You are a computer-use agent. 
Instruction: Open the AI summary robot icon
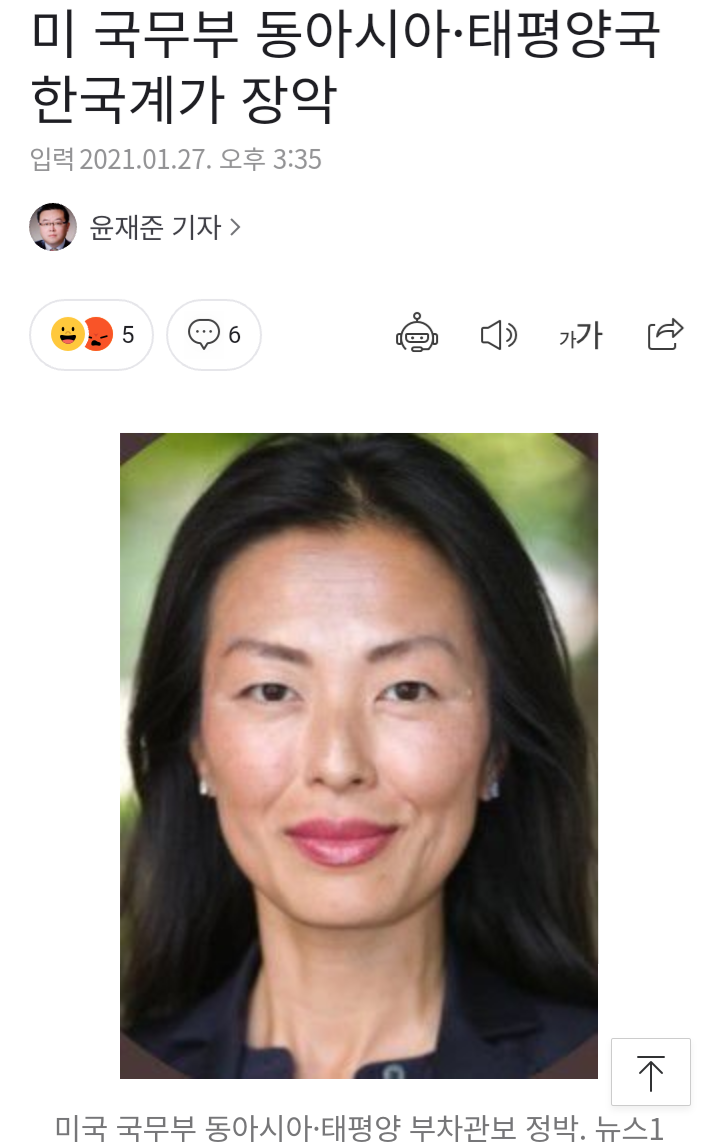coord(416,333)
